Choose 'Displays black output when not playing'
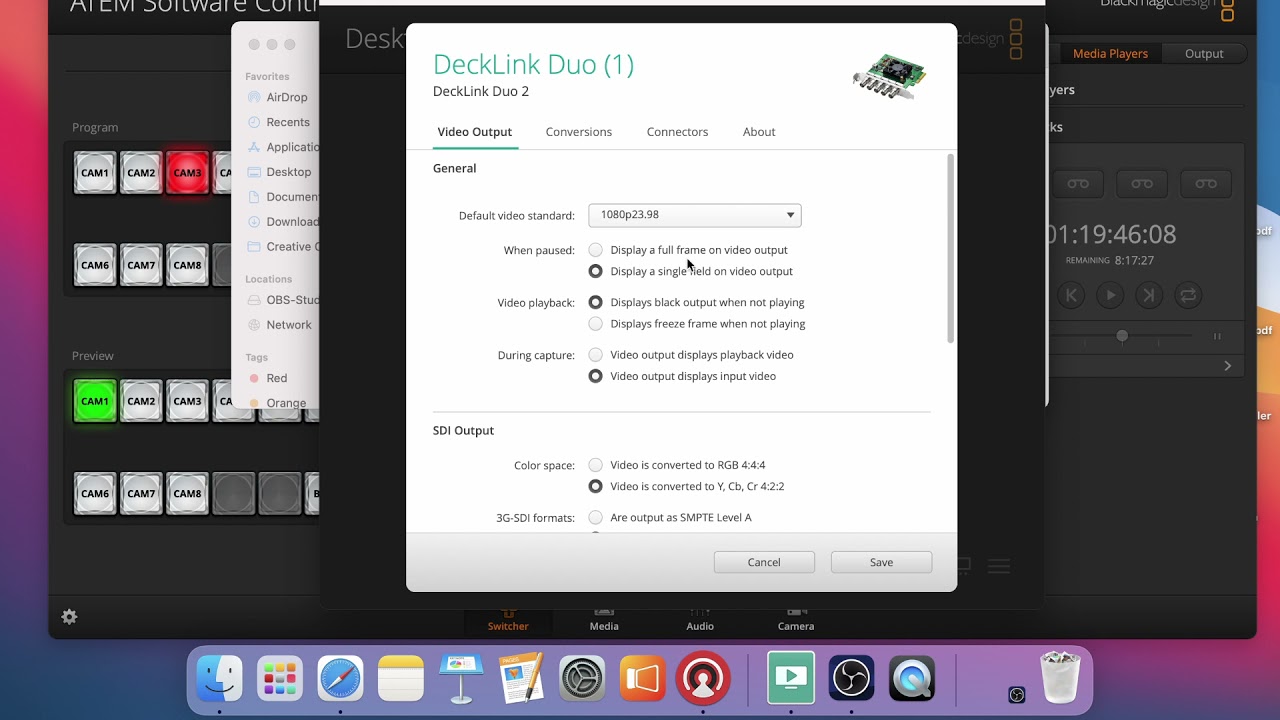 [596, 302]
